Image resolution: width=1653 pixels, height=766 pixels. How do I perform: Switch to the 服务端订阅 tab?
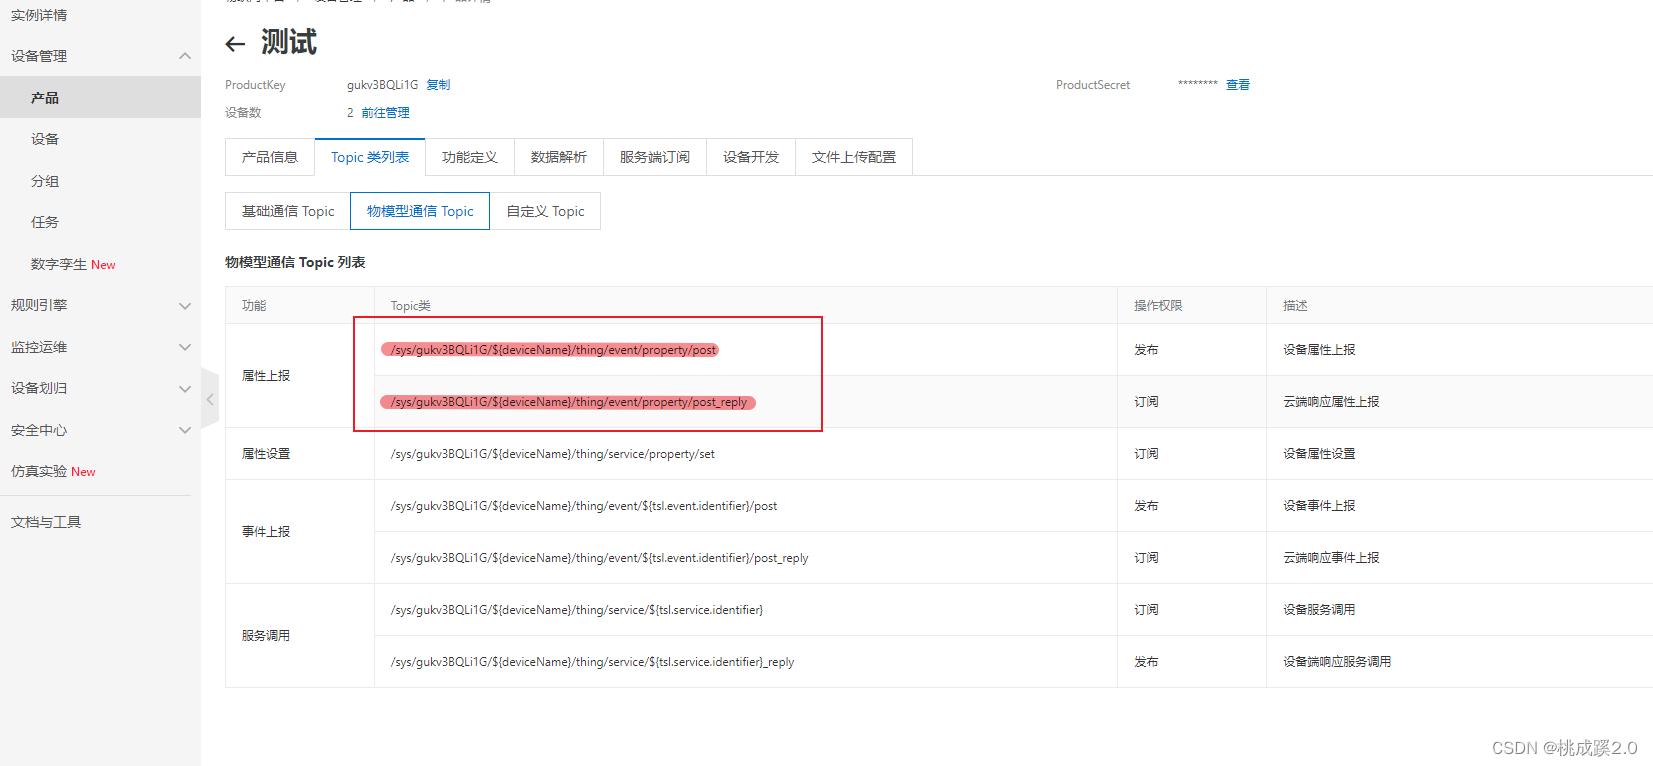pyautogui.click(x=655, y=157)
